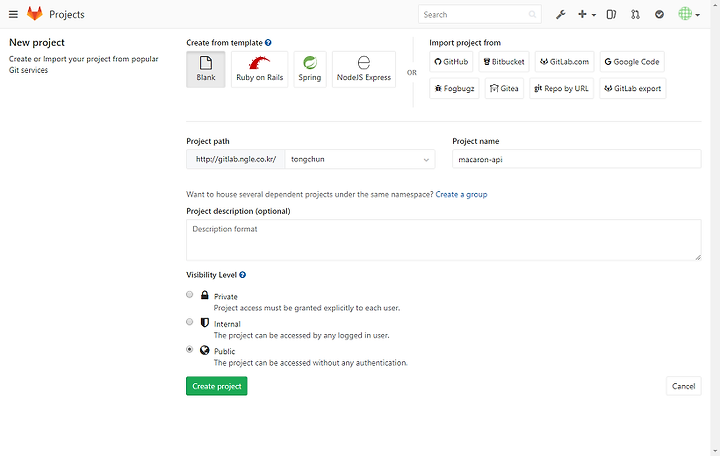Click the Private lock icon

(x=205, y=295)
